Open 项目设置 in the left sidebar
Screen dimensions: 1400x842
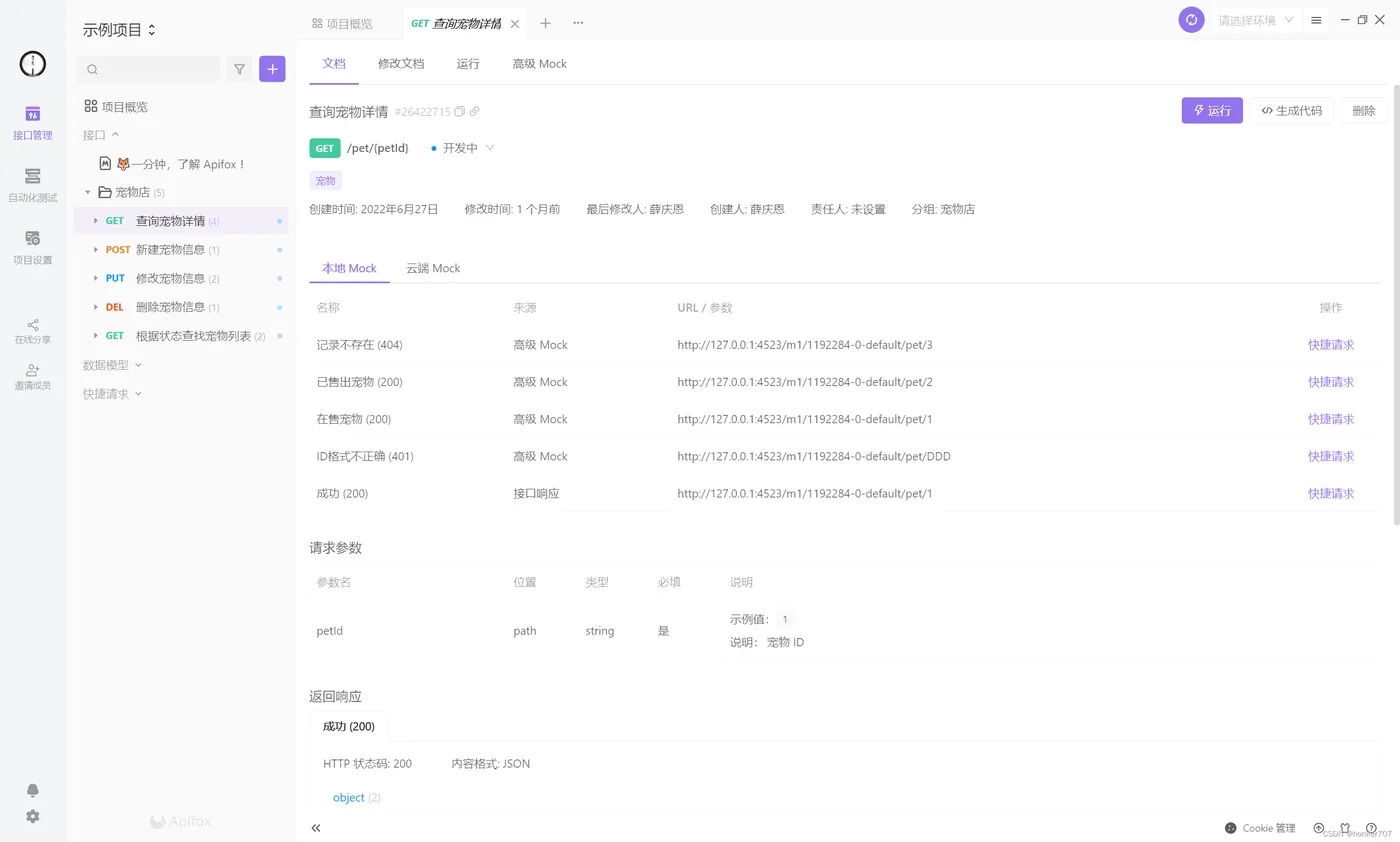tap(33, 247)
